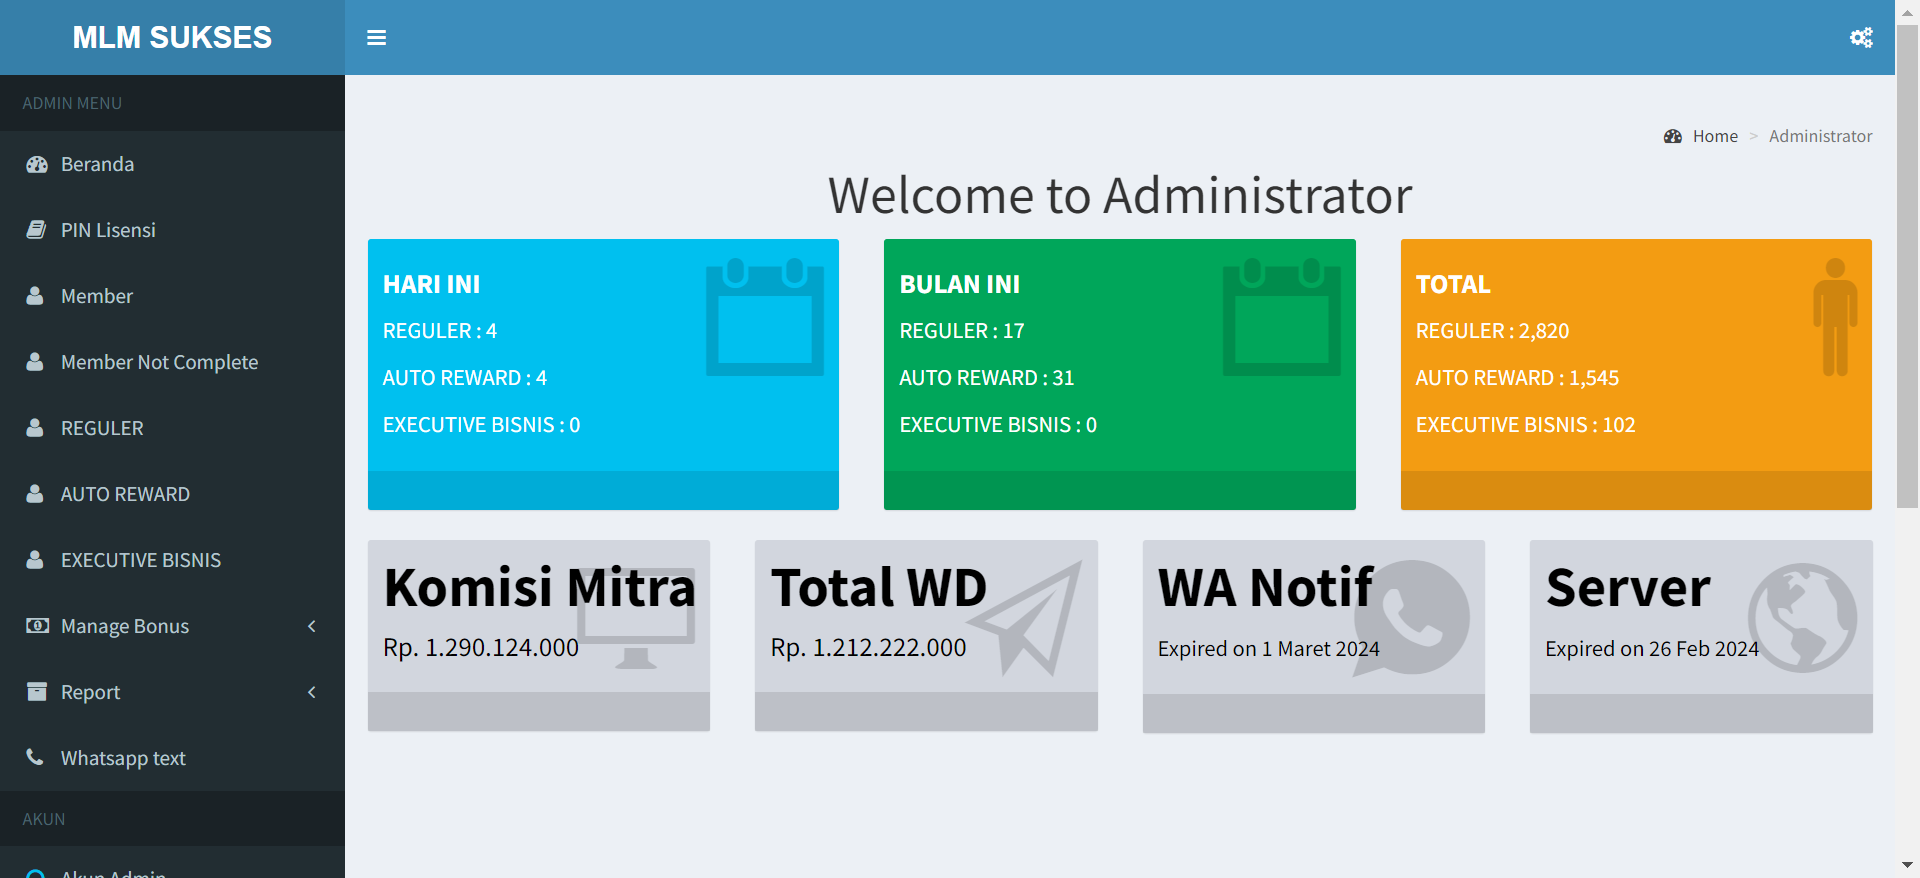Click the Report archive icon
The height and width of the screenshot is (878, 1920).
37,692
